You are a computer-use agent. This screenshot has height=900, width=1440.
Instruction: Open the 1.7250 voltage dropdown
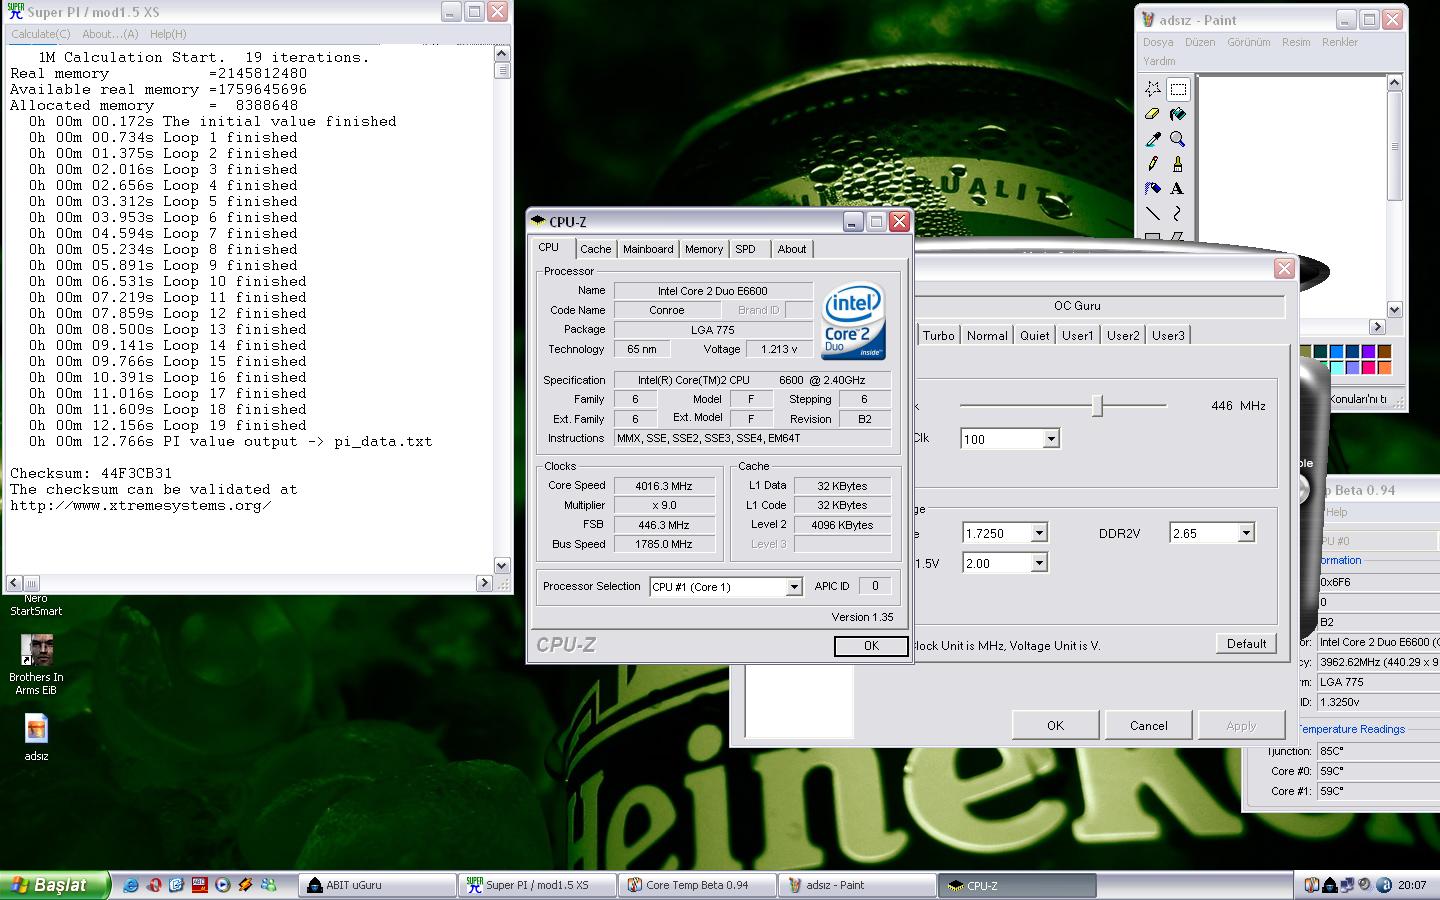[x=1039, y=534]
